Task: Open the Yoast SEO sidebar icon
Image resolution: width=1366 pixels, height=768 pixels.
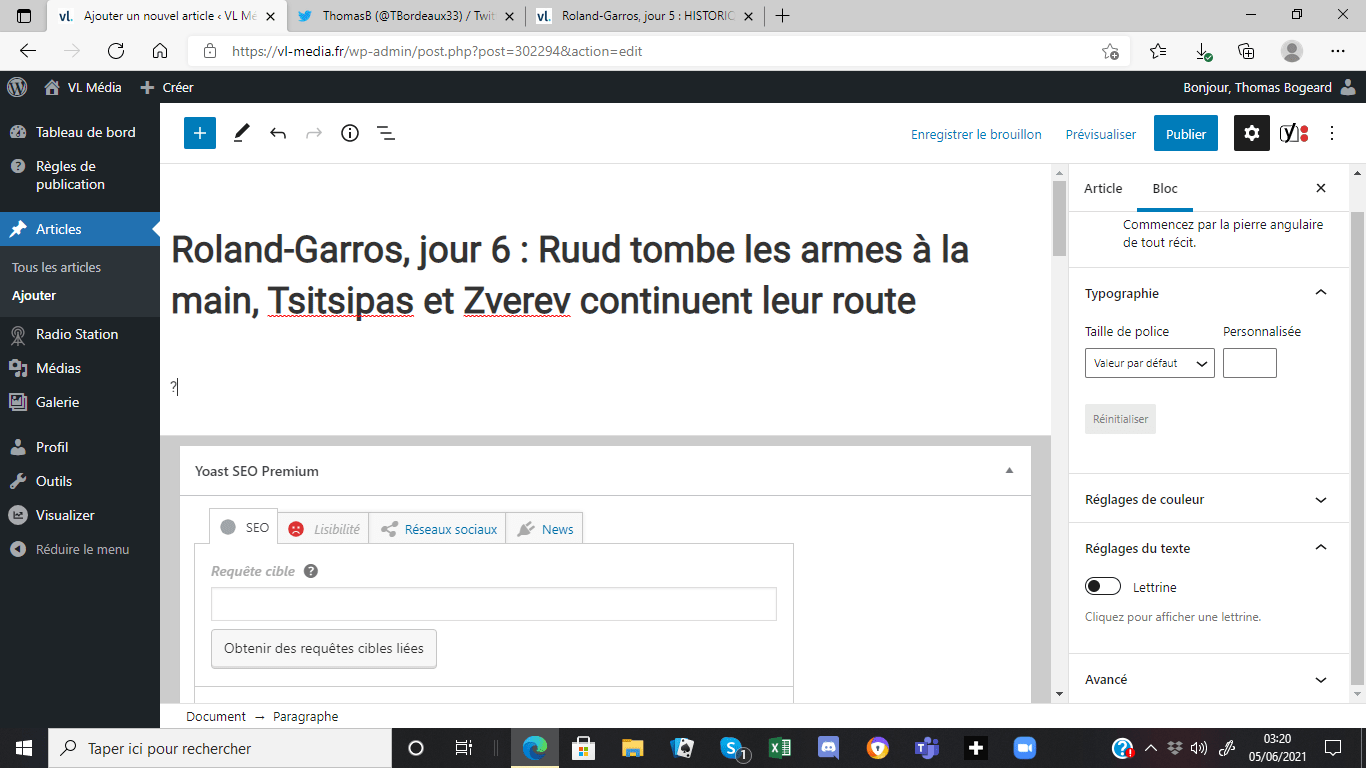Action: 1294,133
